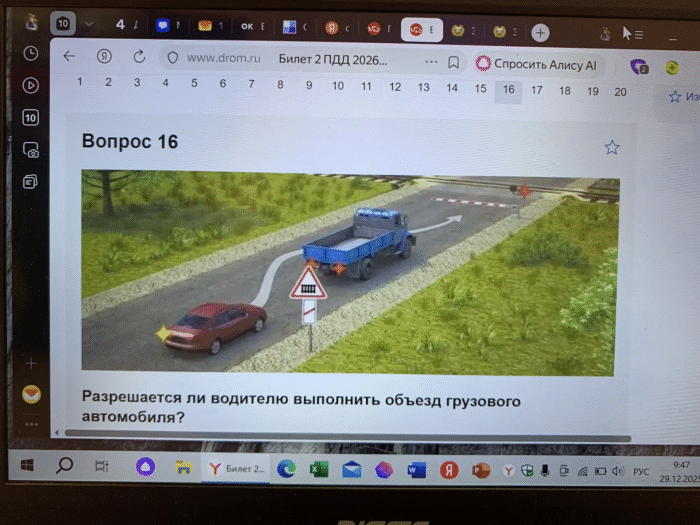700x525 pixels.
Task: Ask Alice AI about the page
Action: pos(537,64)
